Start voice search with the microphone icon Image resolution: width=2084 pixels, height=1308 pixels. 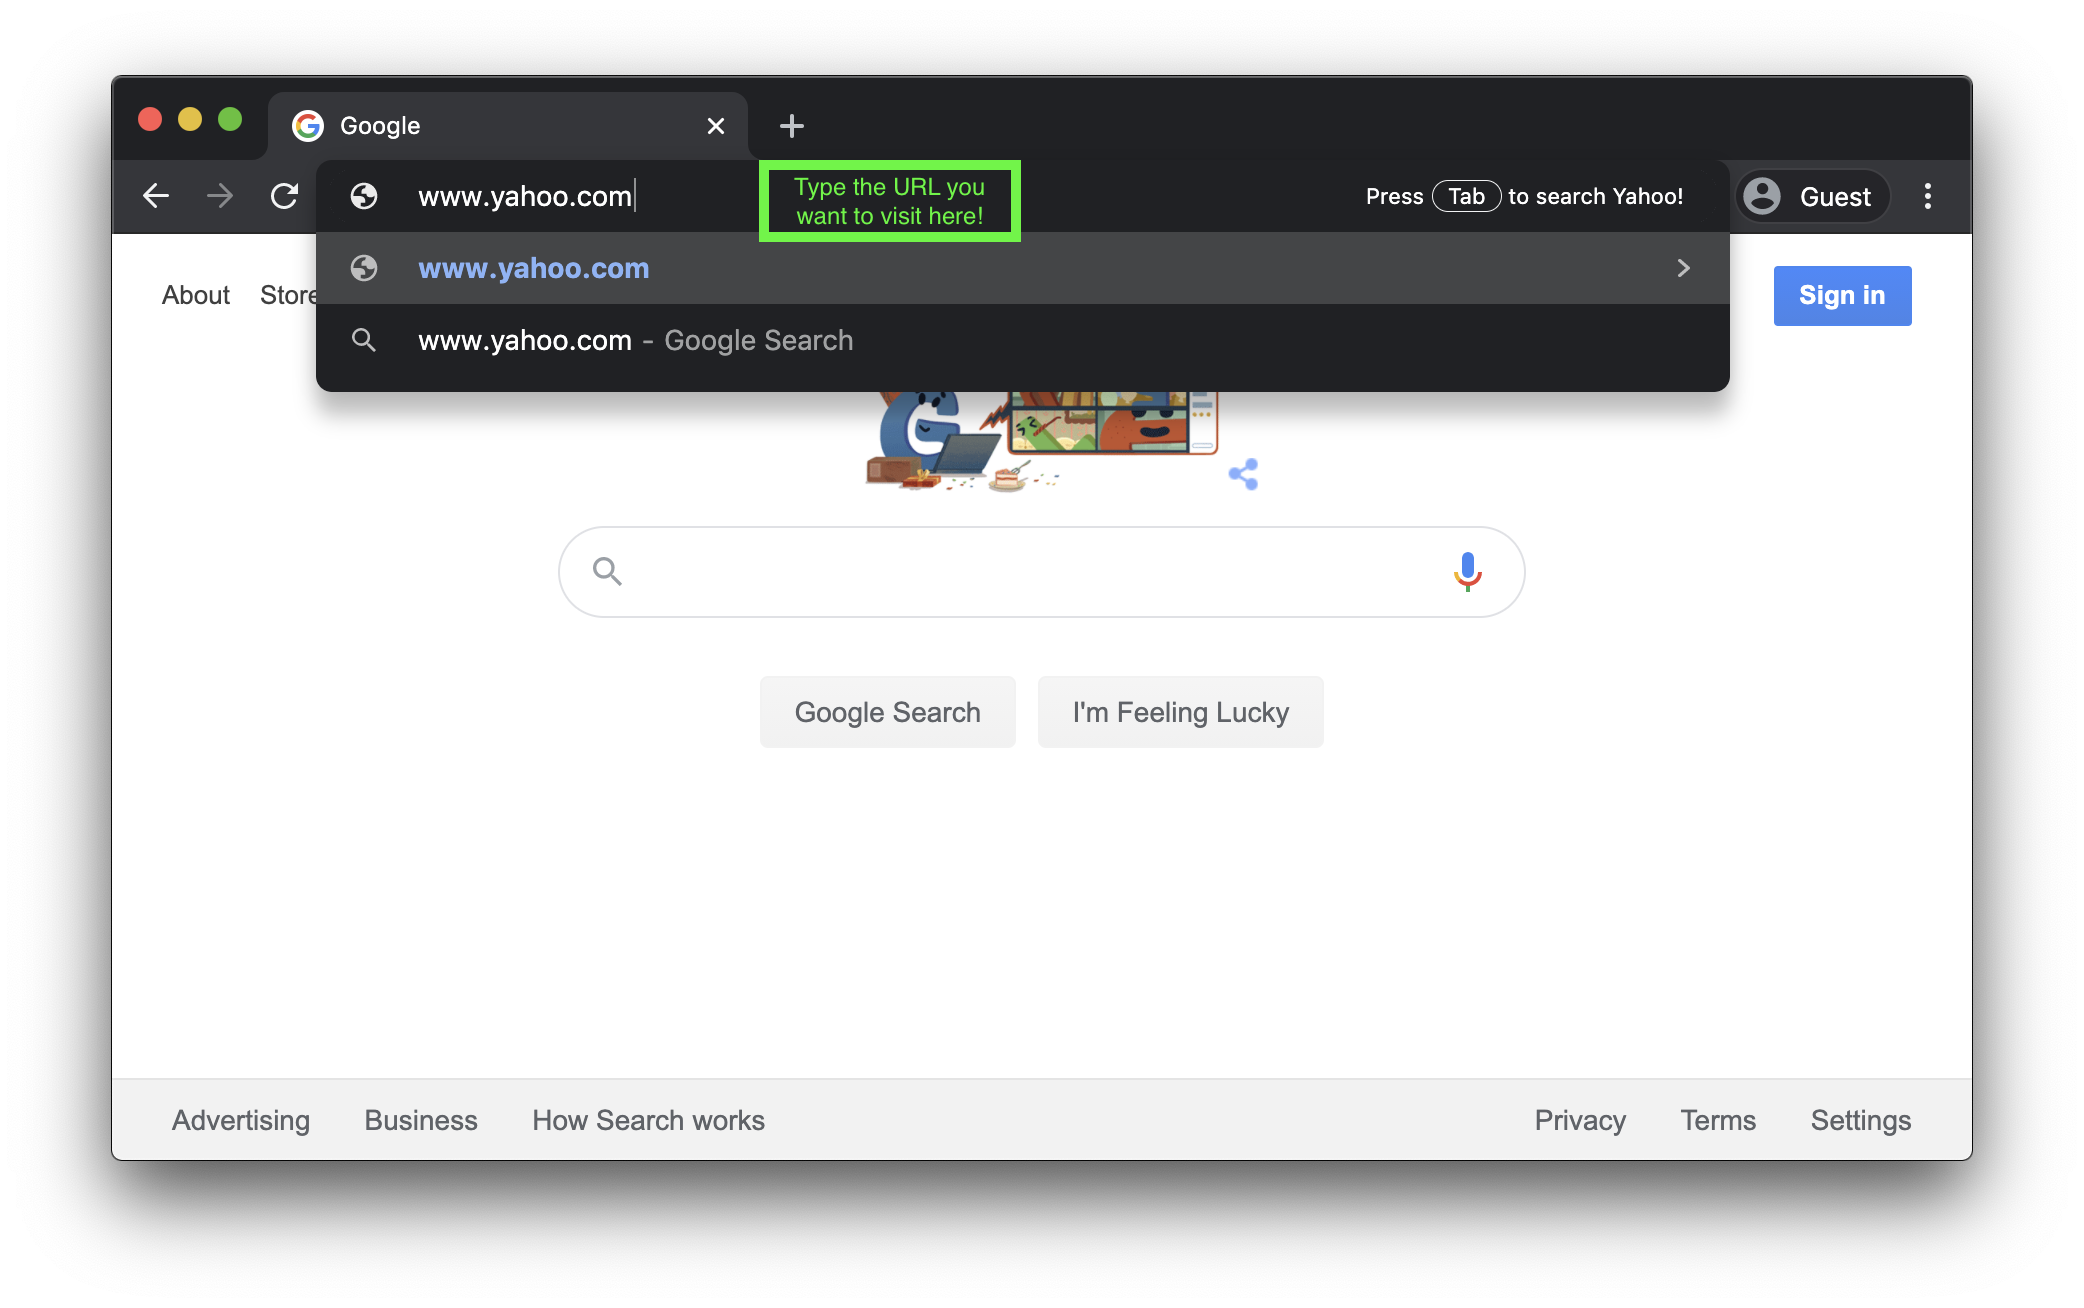pos(1467,571)
